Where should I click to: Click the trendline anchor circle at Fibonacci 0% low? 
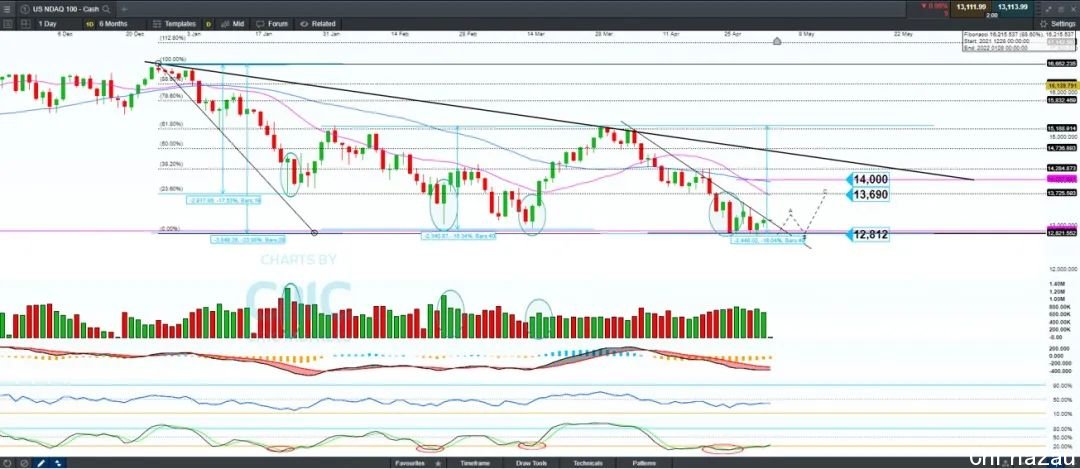[x=315, y=233]
